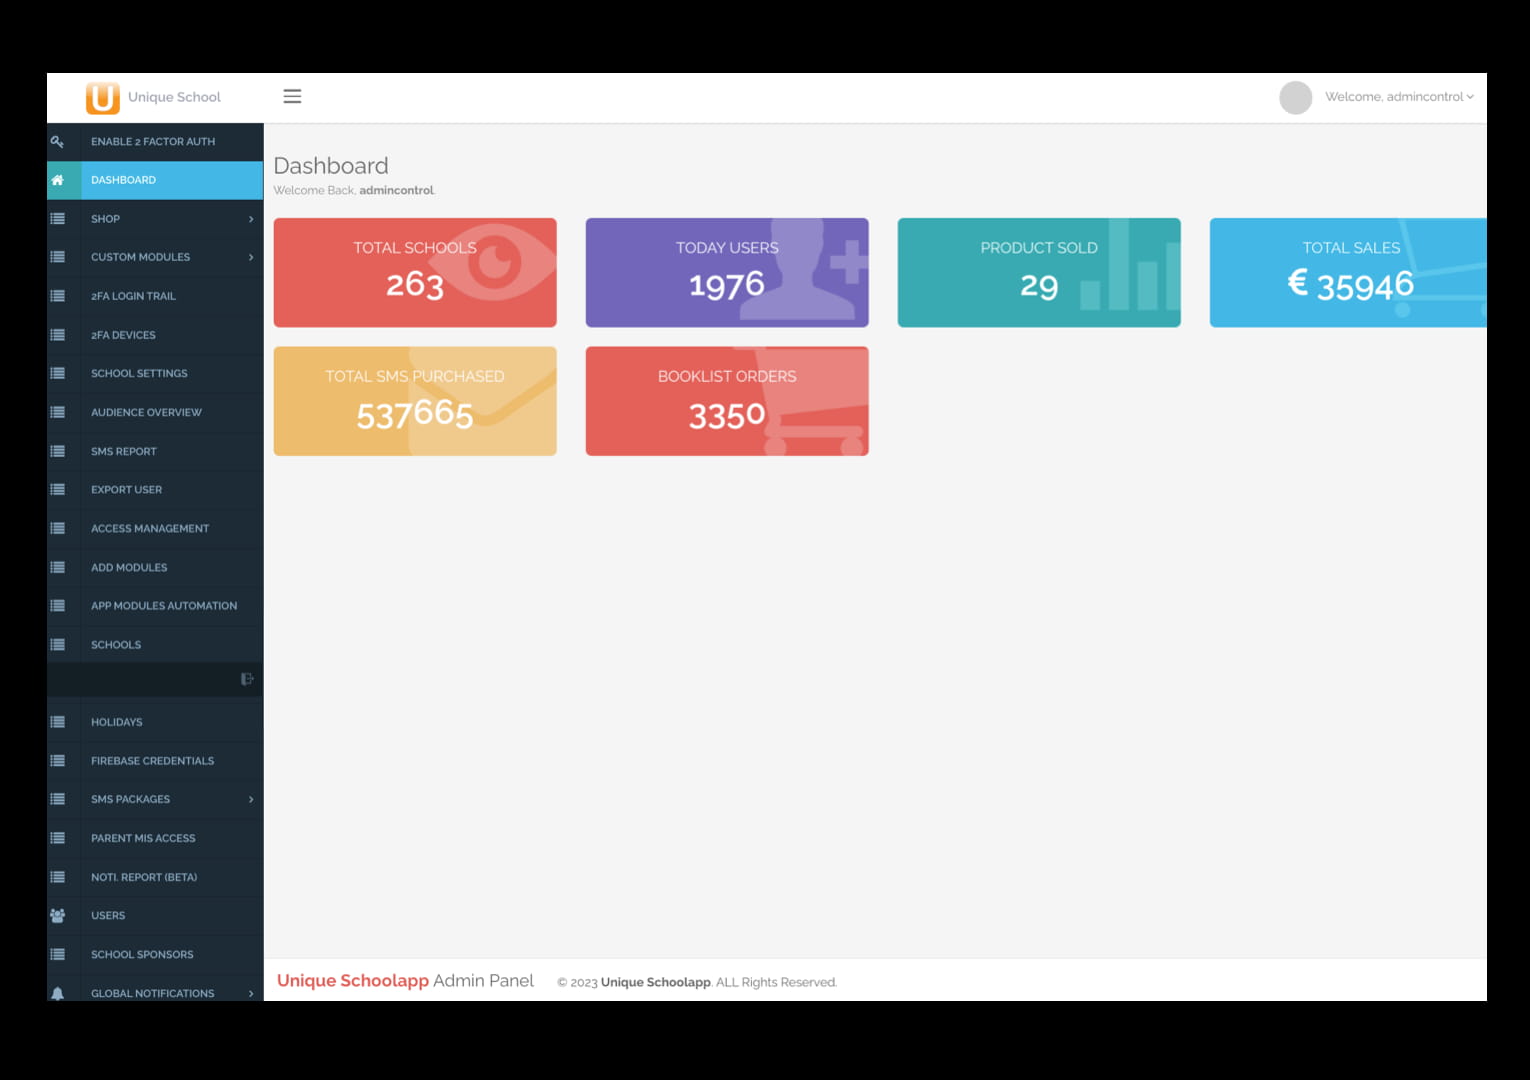Select Access Management in the sidebar
The height and width of the screenshot is (1080, 1530).
[150, 529]
